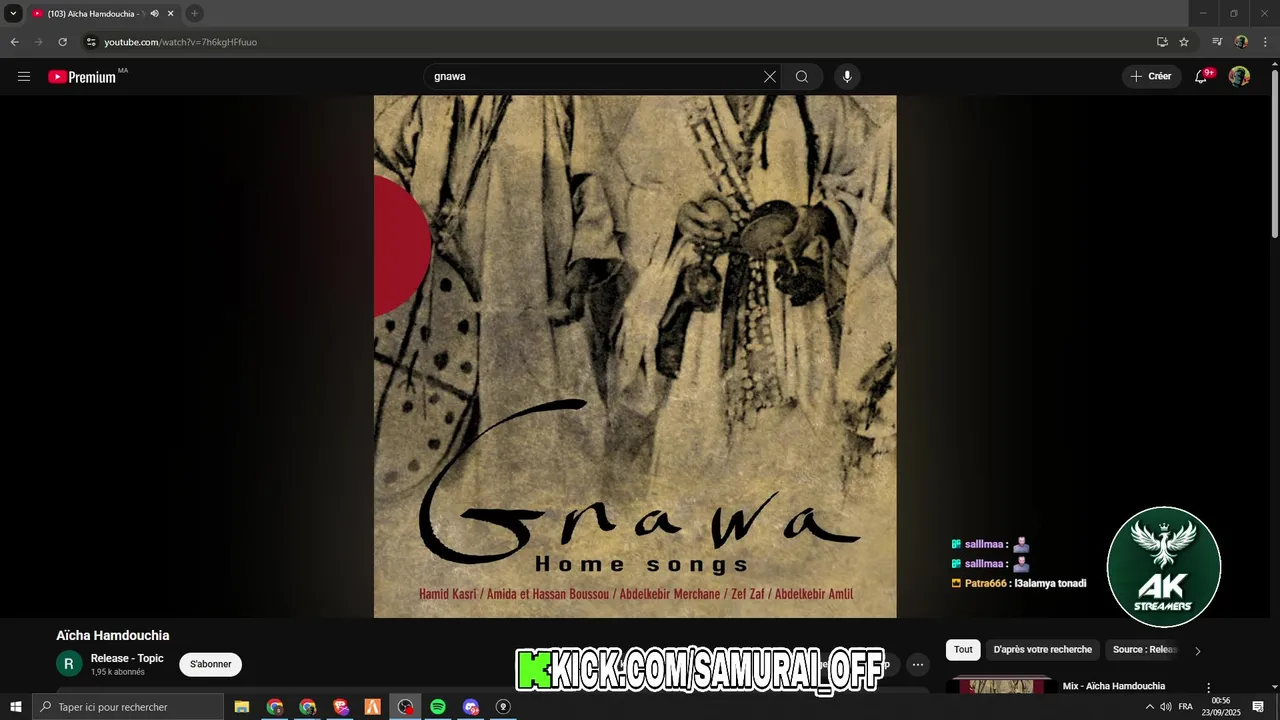This screenshot has width=1280, height=720.
Task: Open the volume control in tray
Action: pyautogui.click(x=1166, y=707)
